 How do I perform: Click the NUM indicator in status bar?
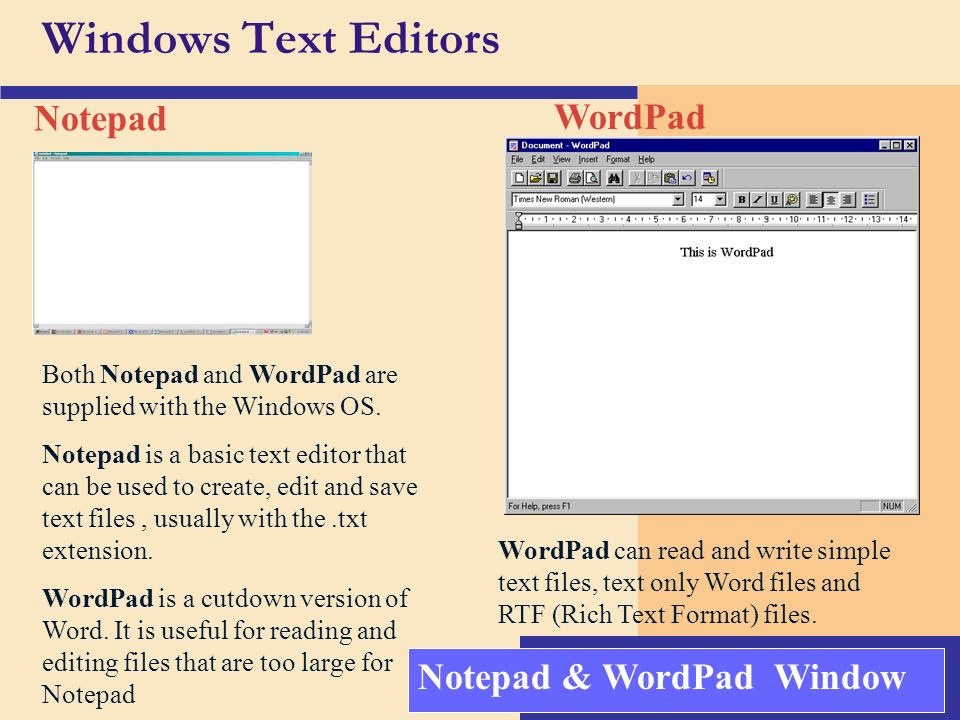[891, 506]
